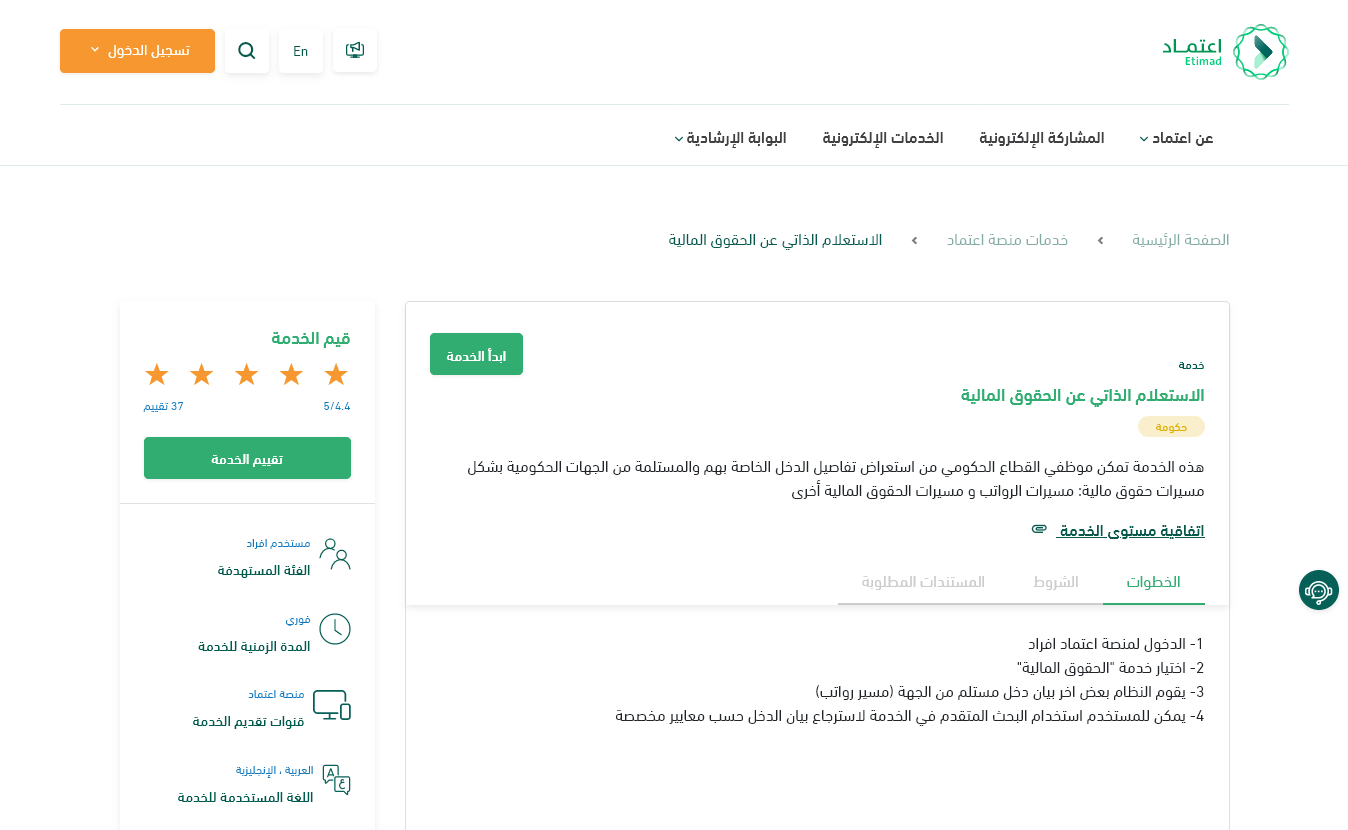1348x830 pixels.
Task: Click the اللغة المستخدمة للخدمة label
Action: coord(245,798)
